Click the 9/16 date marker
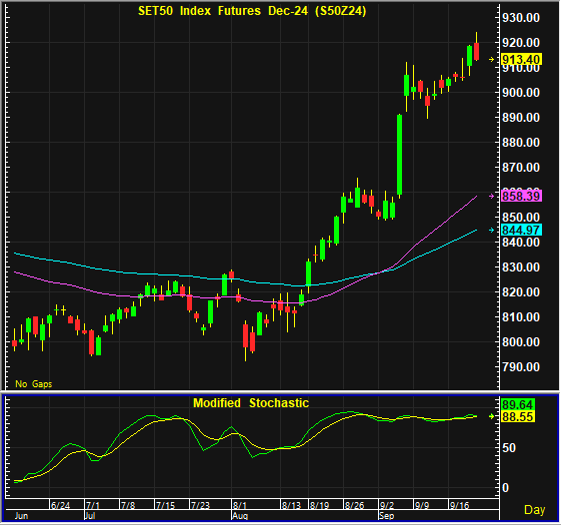561x525 pixels. point(460,505)
